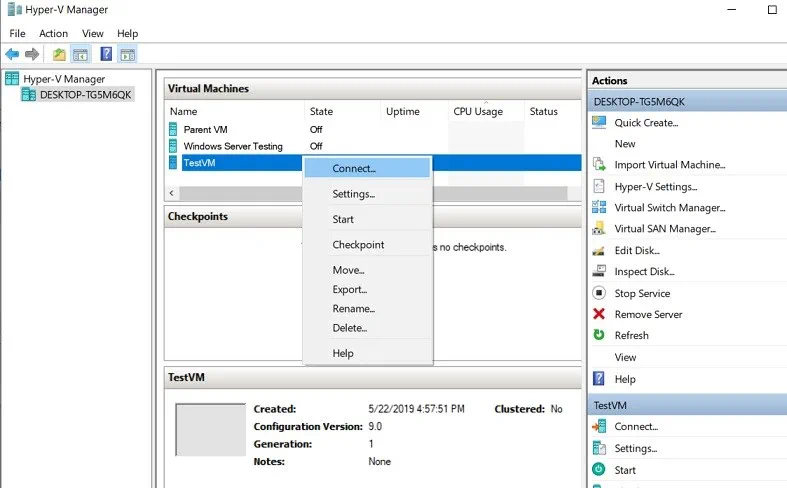
Task: Open Quick Create in the Actions pane
Action: click(x=646, y=123)
